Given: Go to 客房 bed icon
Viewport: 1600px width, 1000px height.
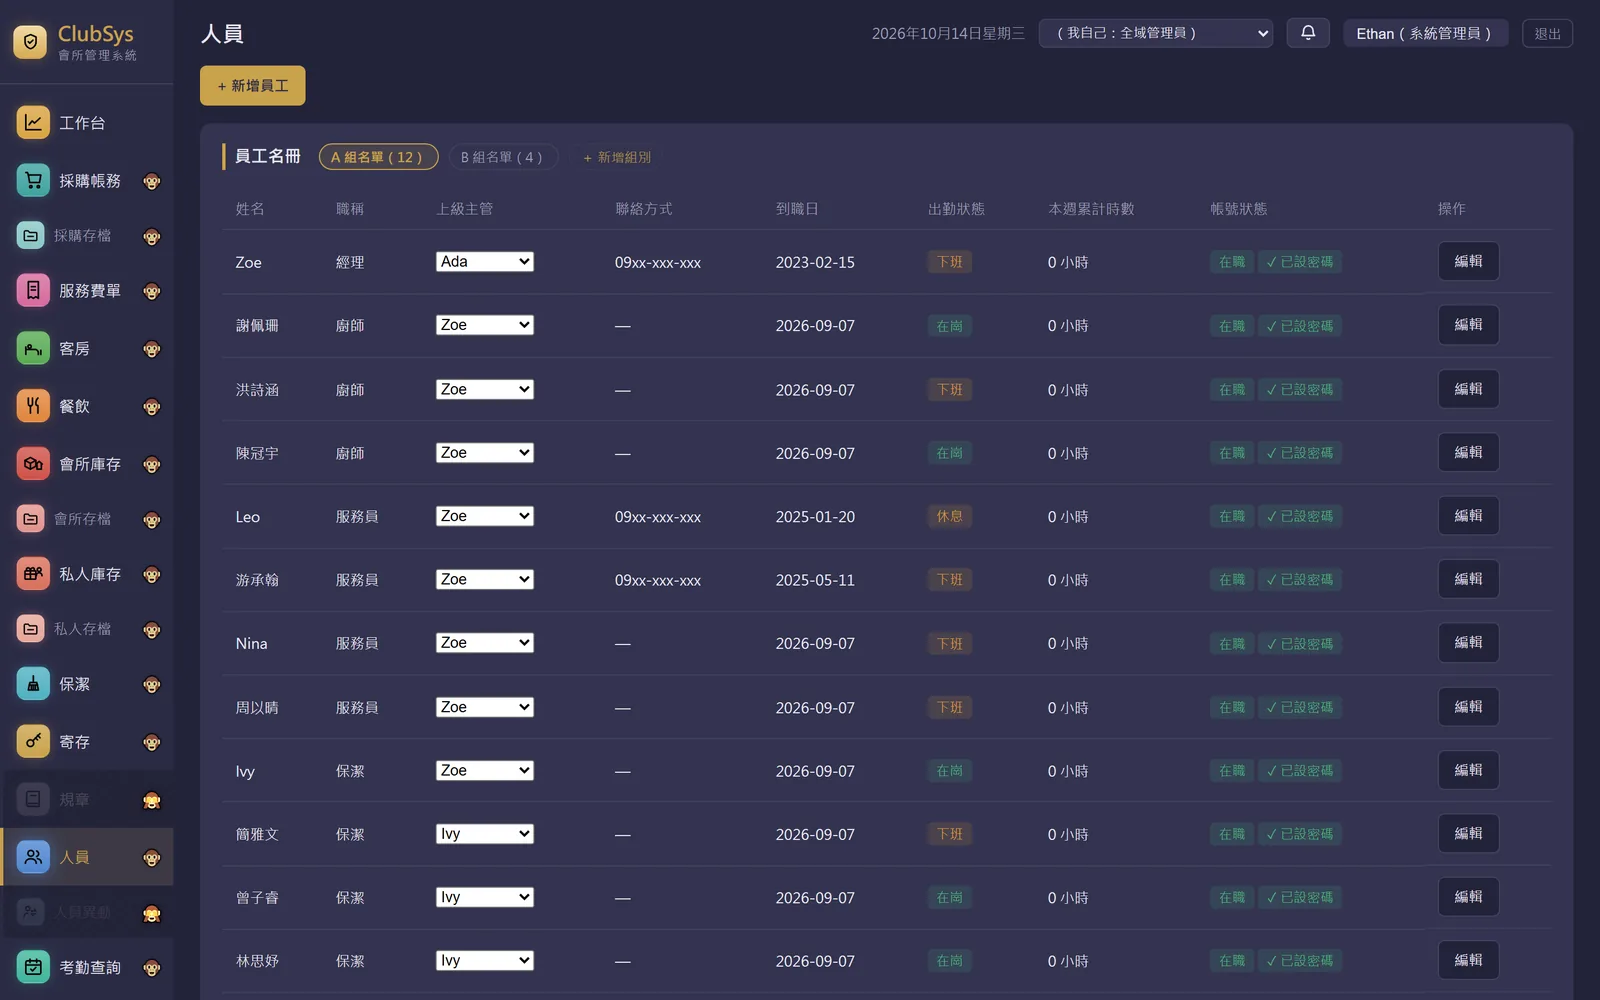Looking at the screenshot, I should [33, 349].
